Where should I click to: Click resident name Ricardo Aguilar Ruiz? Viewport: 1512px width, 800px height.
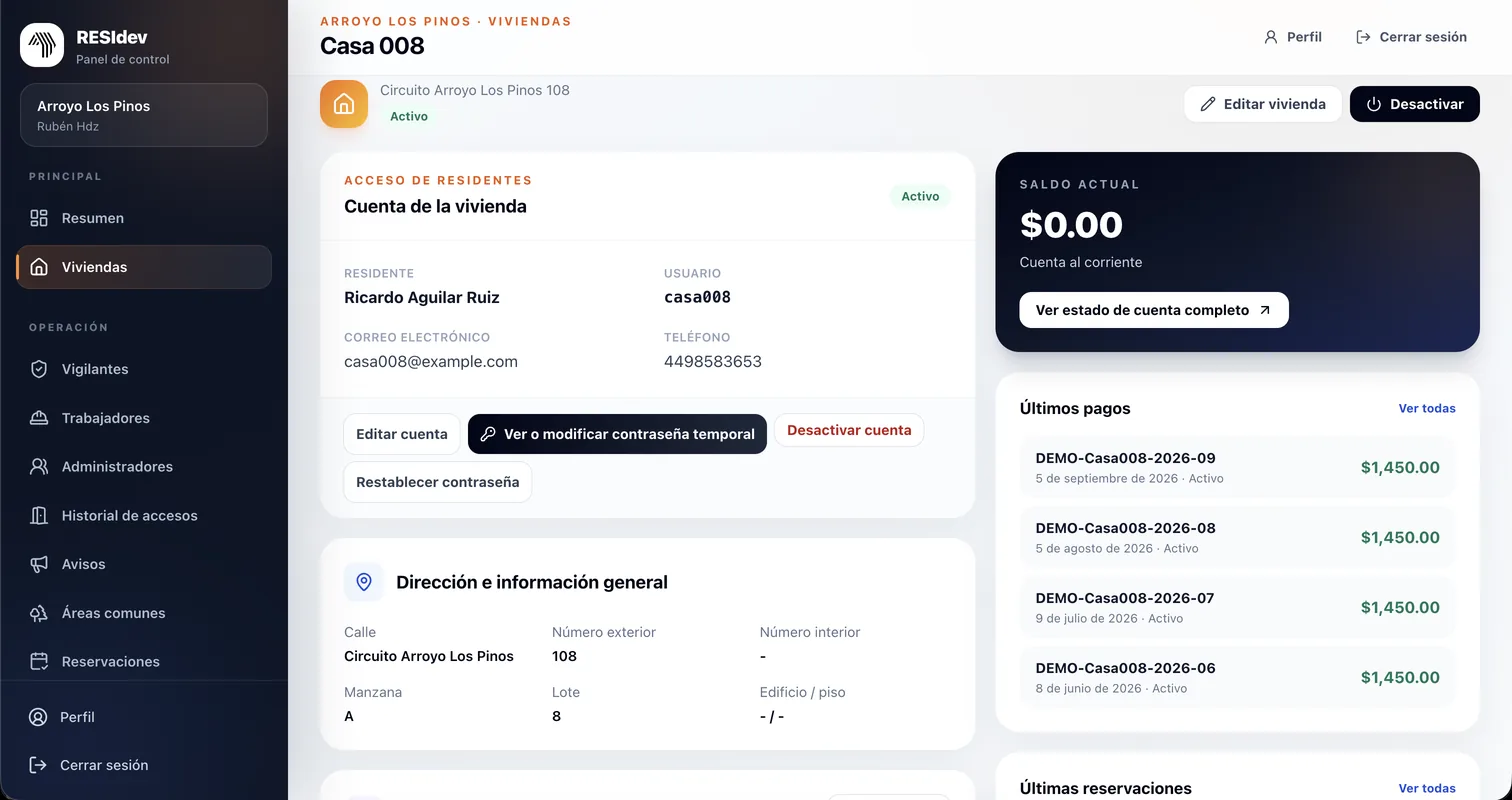pyautogui.click(x=422, y=297)
